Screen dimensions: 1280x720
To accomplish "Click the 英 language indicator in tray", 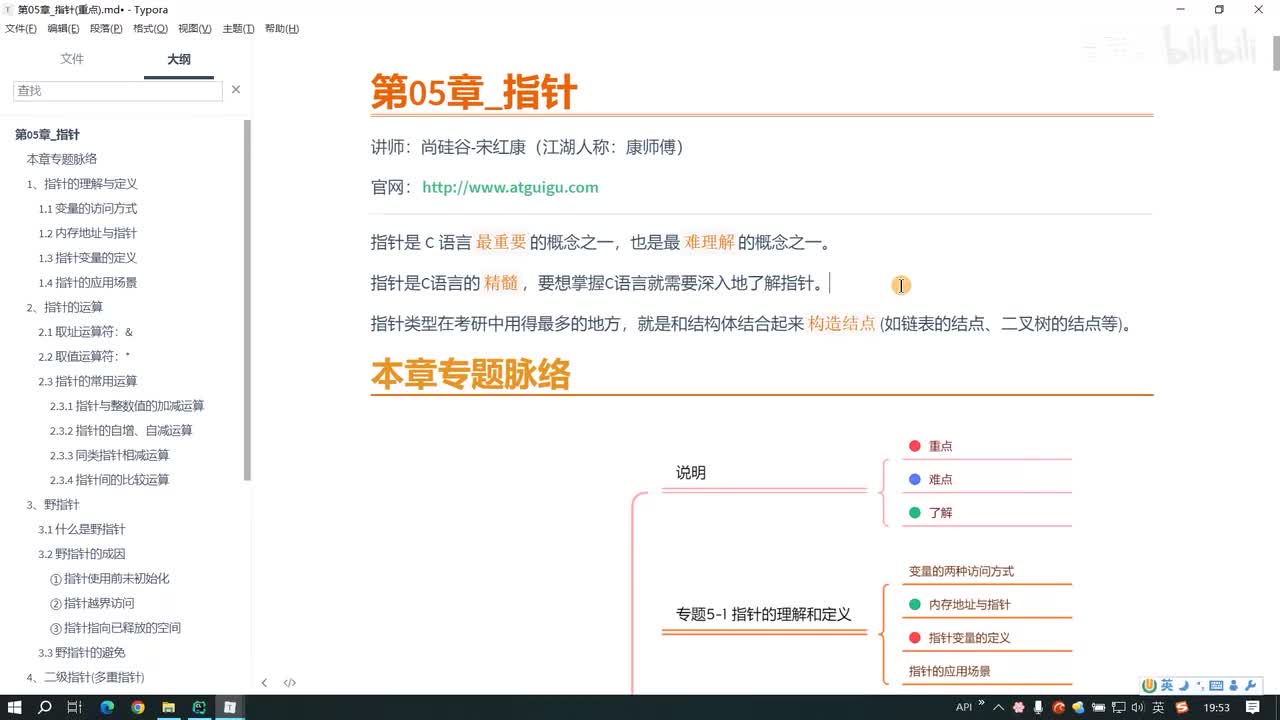I will tap(1159, 707).
